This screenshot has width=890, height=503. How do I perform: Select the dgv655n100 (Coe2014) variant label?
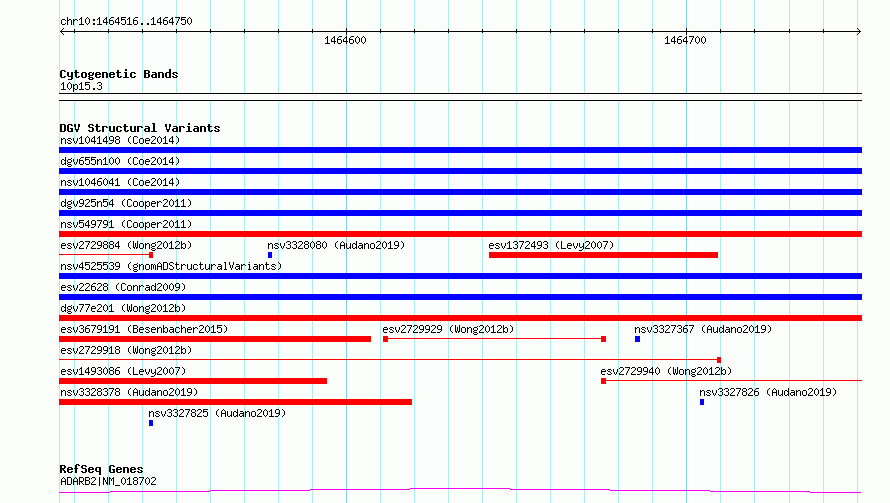pos(120,161)
